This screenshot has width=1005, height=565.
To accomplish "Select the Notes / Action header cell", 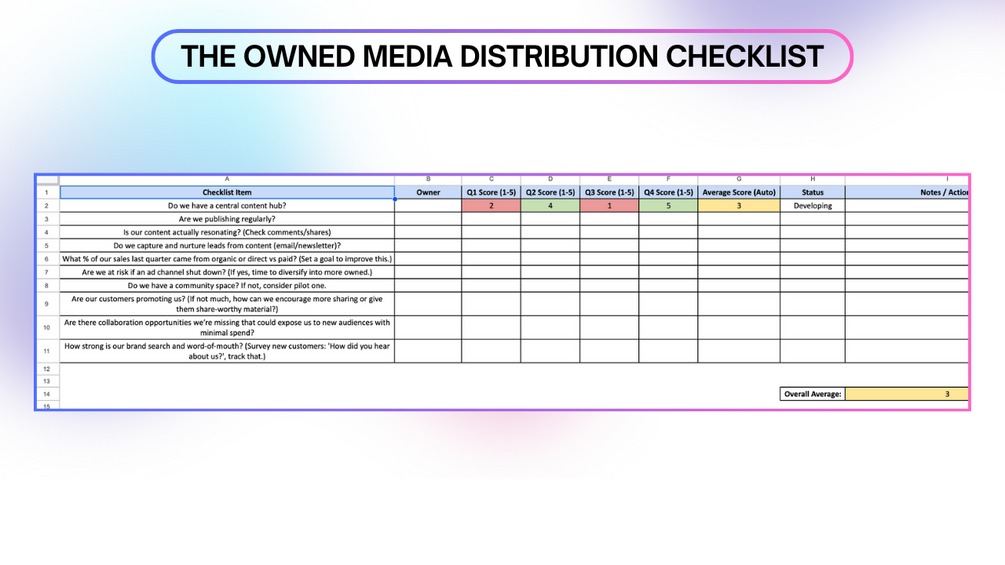I will [x=906, y=192].
